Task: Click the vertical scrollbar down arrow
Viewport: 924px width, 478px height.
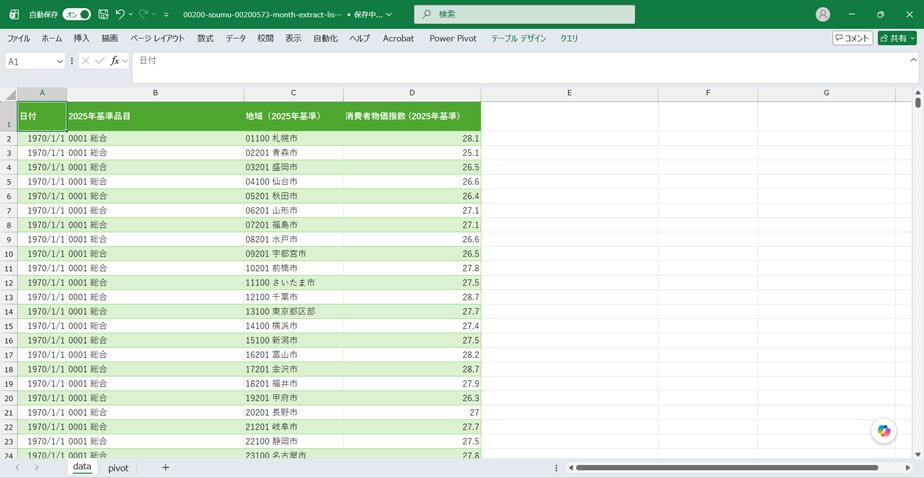Action: pos(918,454)
